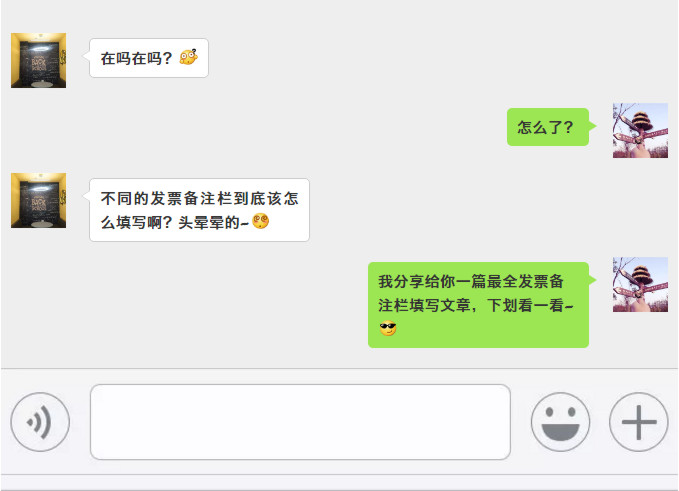Select the green 怎么了? chat bubble
The height and width of the screenshot is (491, 679).
click(548, 127)
